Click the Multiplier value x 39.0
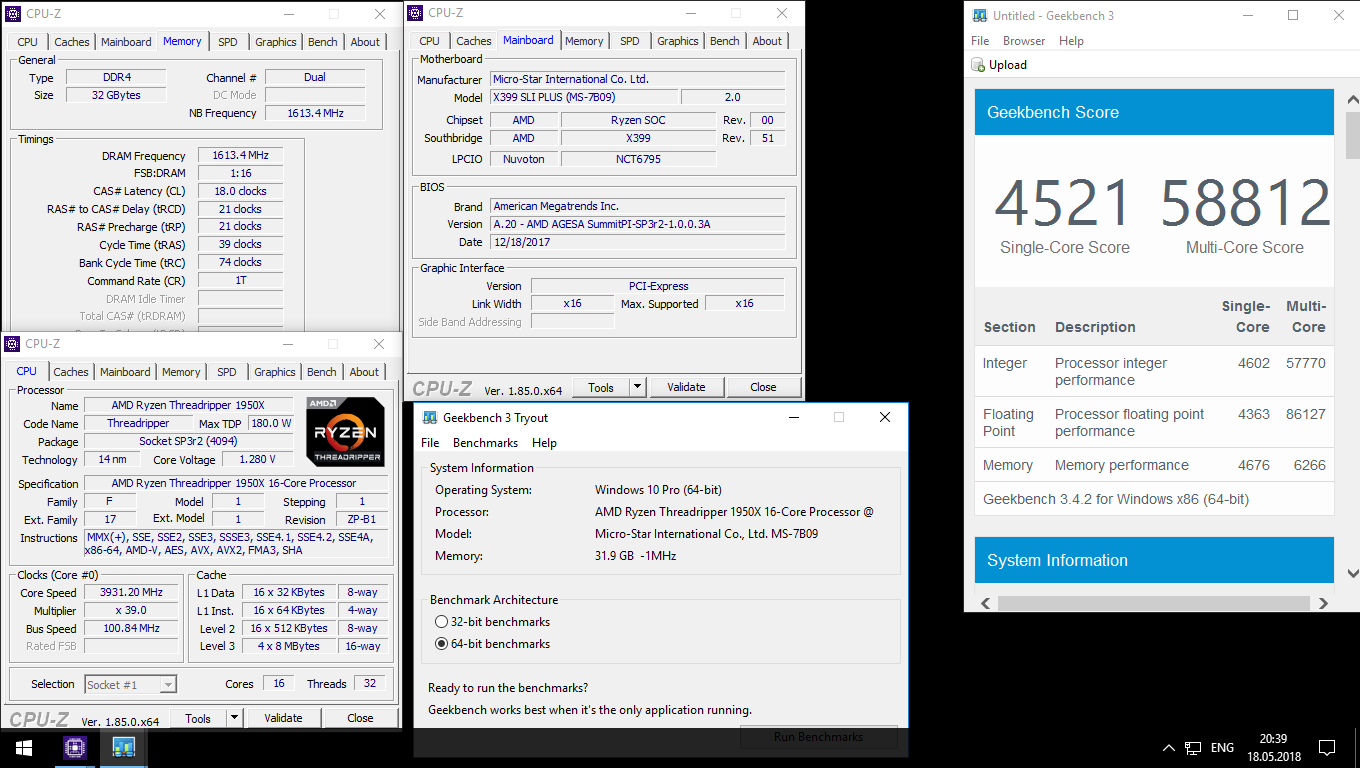 pos(131,611)
